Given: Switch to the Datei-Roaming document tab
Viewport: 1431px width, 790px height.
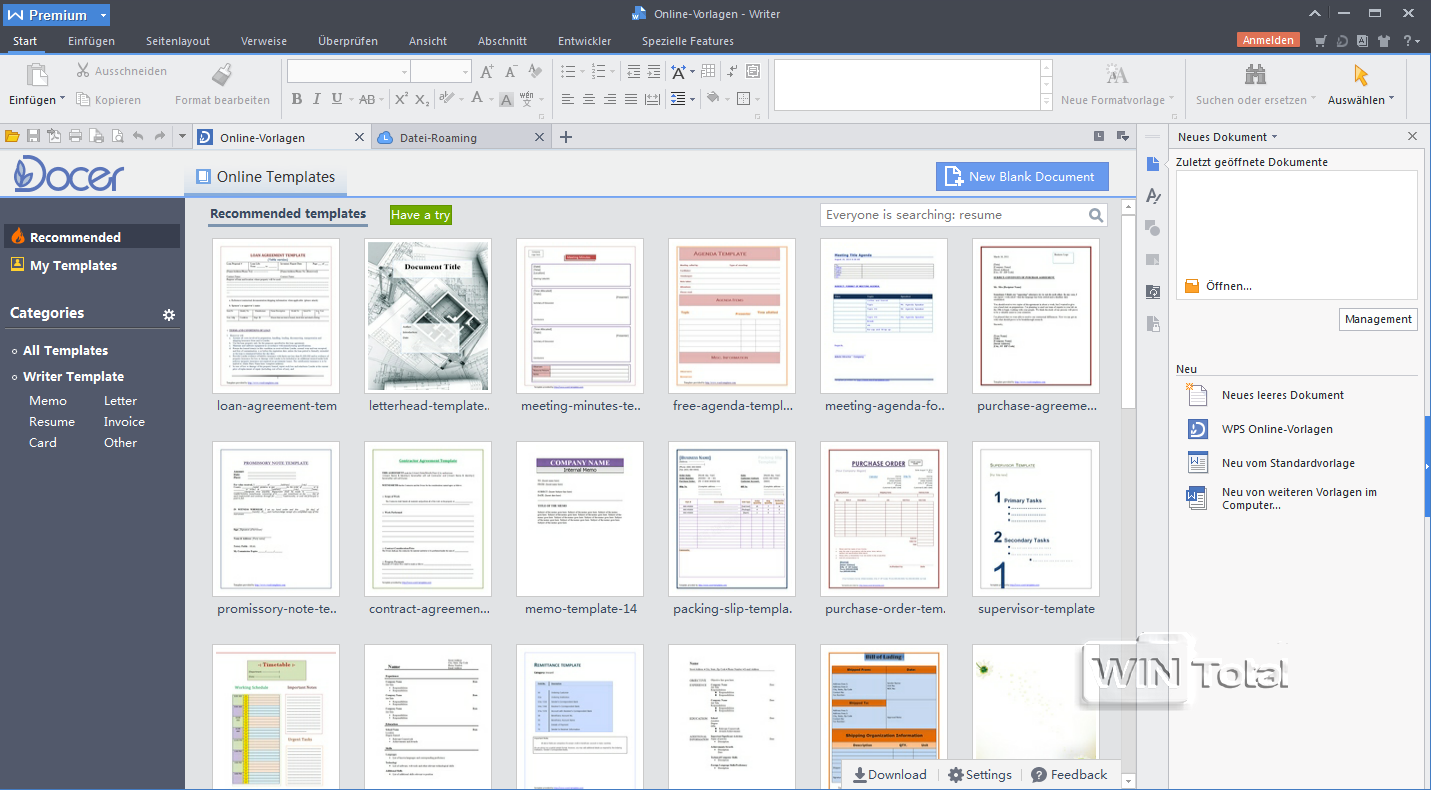Looking at the screenshot, I should (x=438, y=138).
